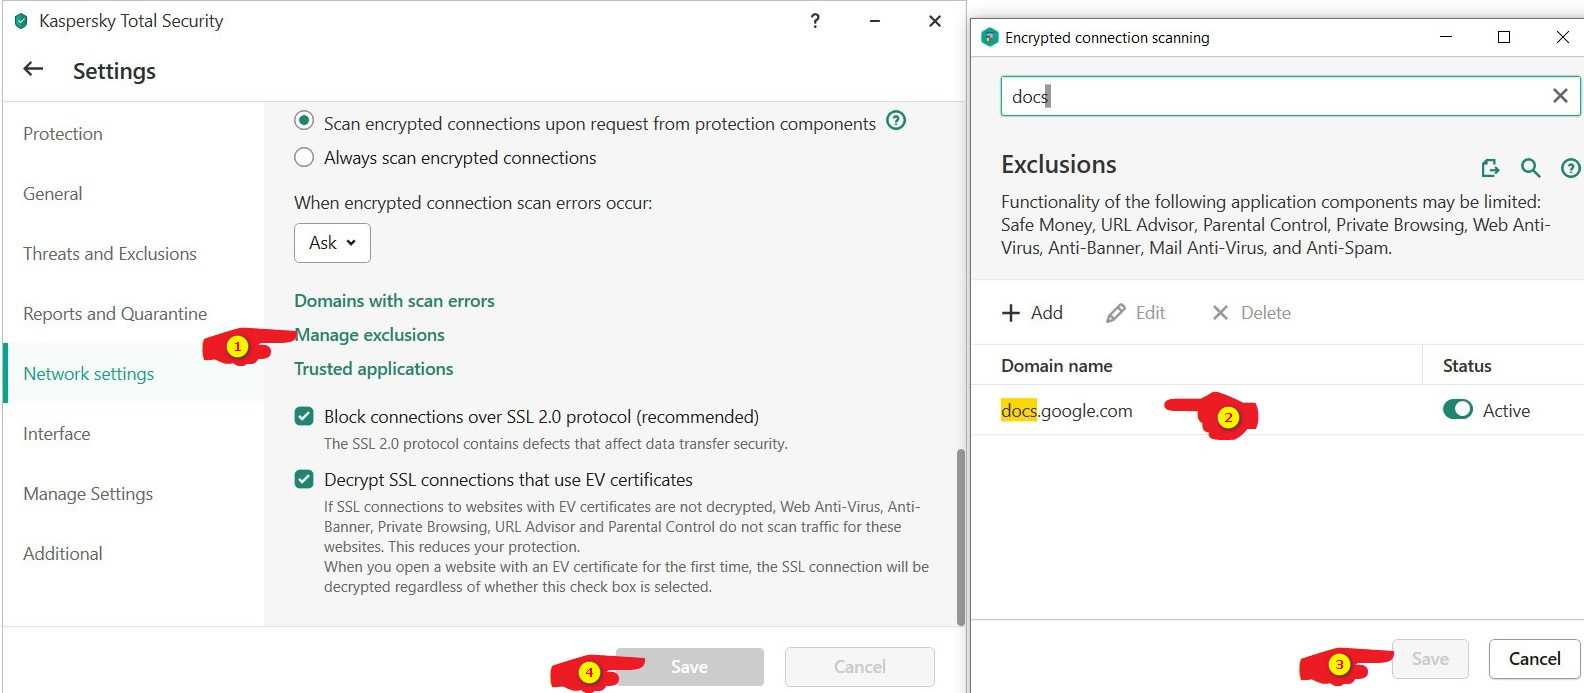Open the Threats and Exclusions settings section
The image size is (1584, 693).
[x=110, y=254]
